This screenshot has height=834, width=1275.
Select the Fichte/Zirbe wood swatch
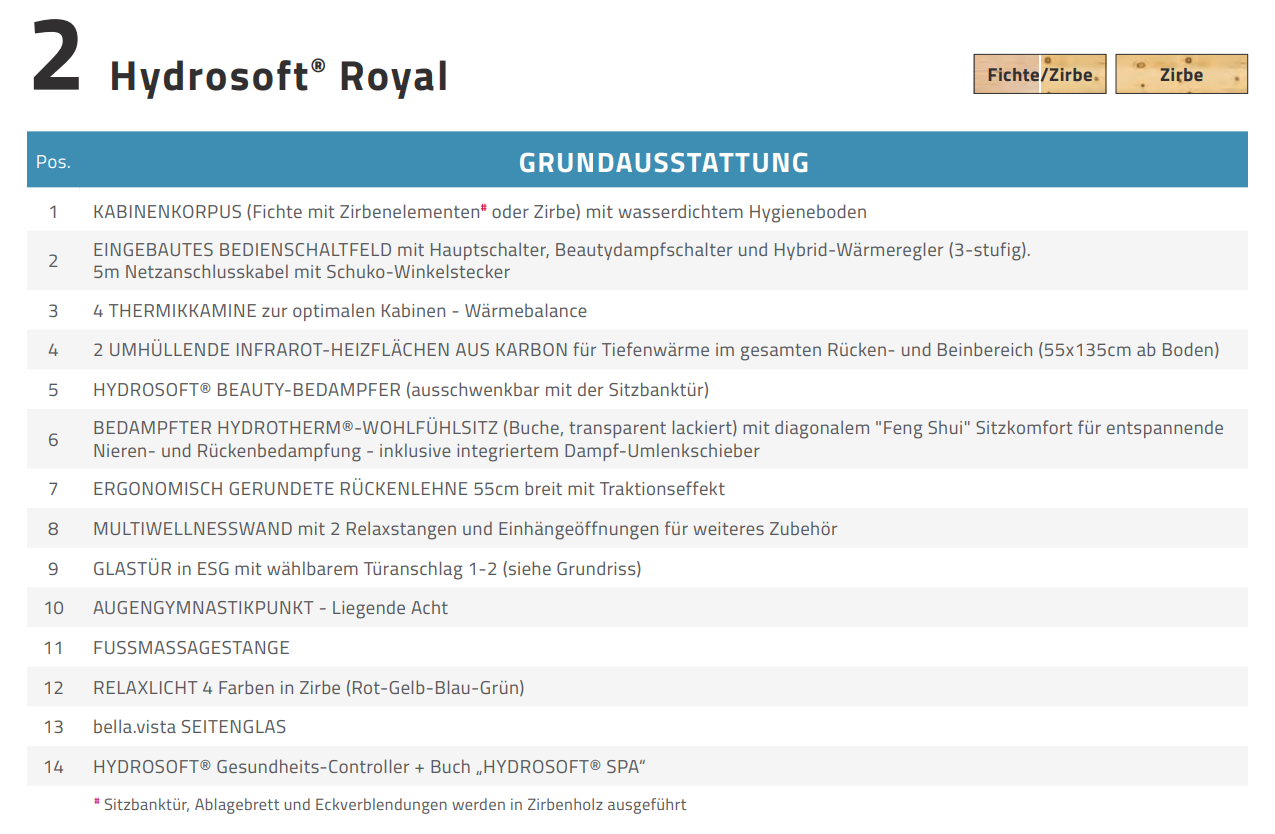pyautogui.click(x=1039, y=74)
